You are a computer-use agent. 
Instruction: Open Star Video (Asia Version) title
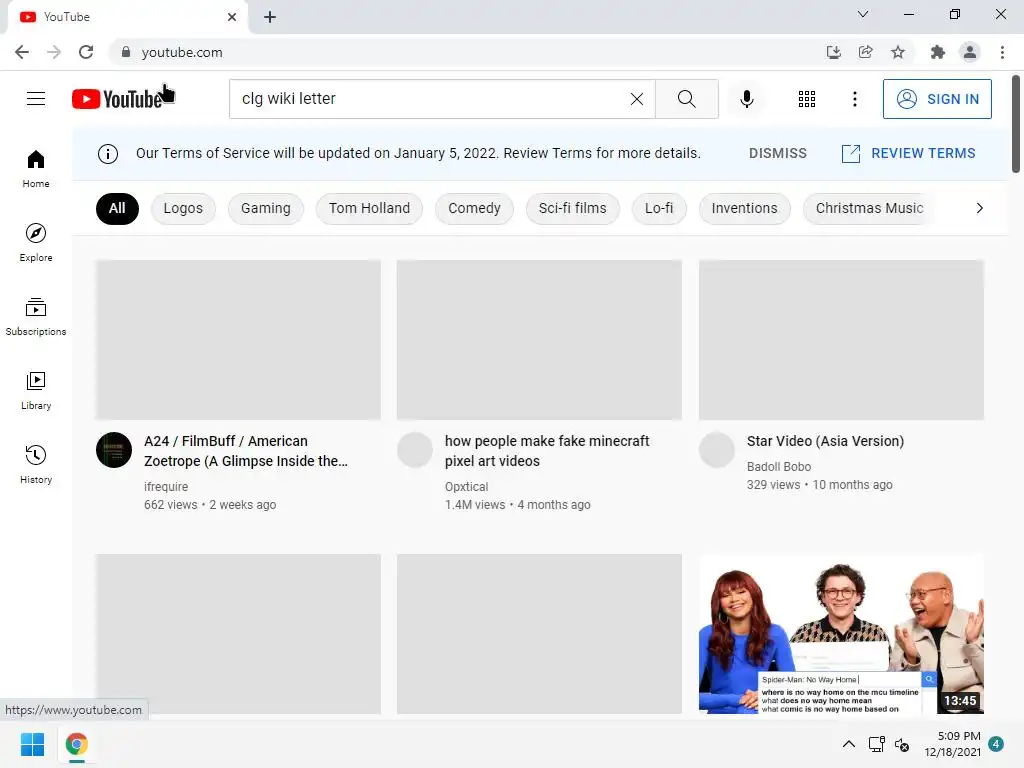point(825,441)
